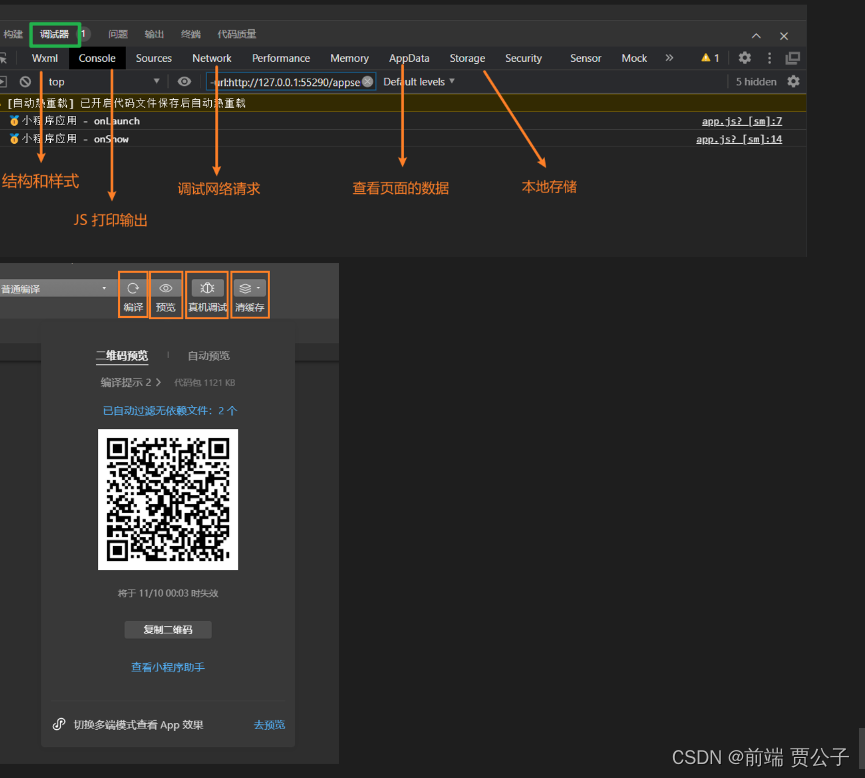Click the 代码包 1121 KB label
The height and width of the screenshot is (778, 865).
pyautogui.click(x=205, y=382)
